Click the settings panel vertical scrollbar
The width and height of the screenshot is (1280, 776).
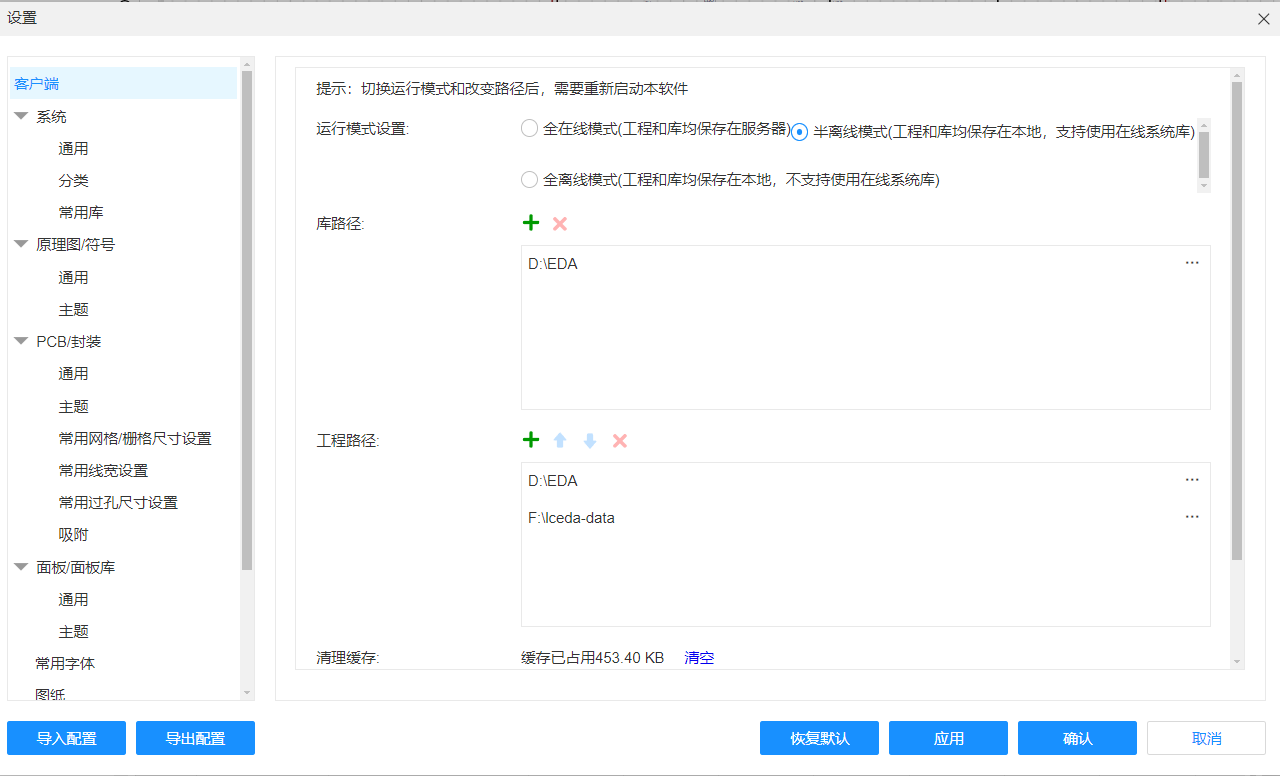tap(1237, 320)
